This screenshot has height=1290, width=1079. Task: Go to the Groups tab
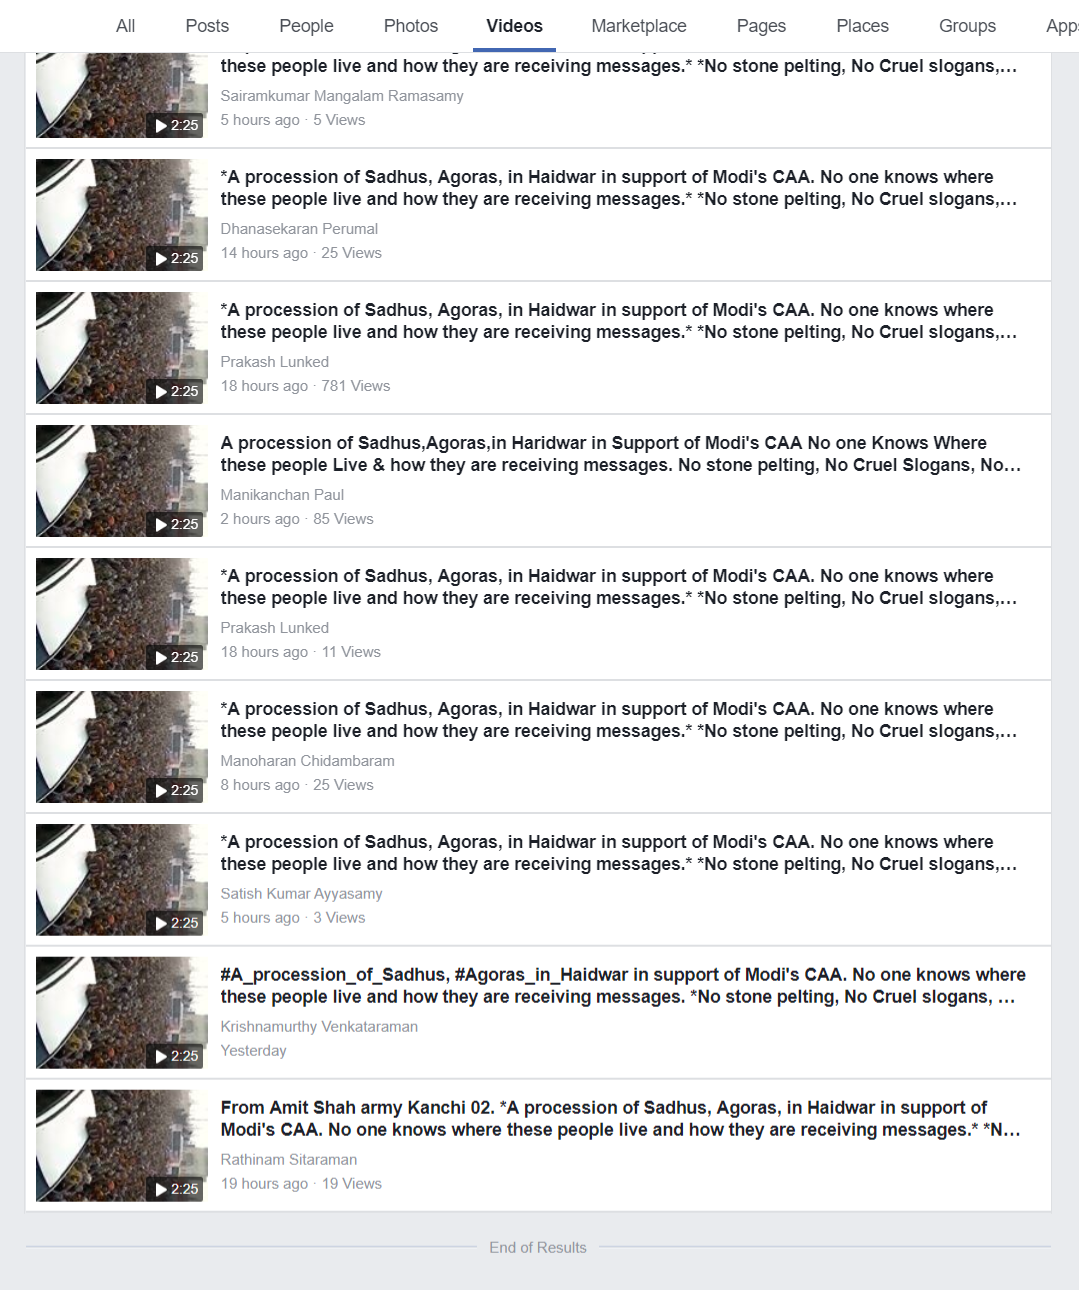point(967,26)
